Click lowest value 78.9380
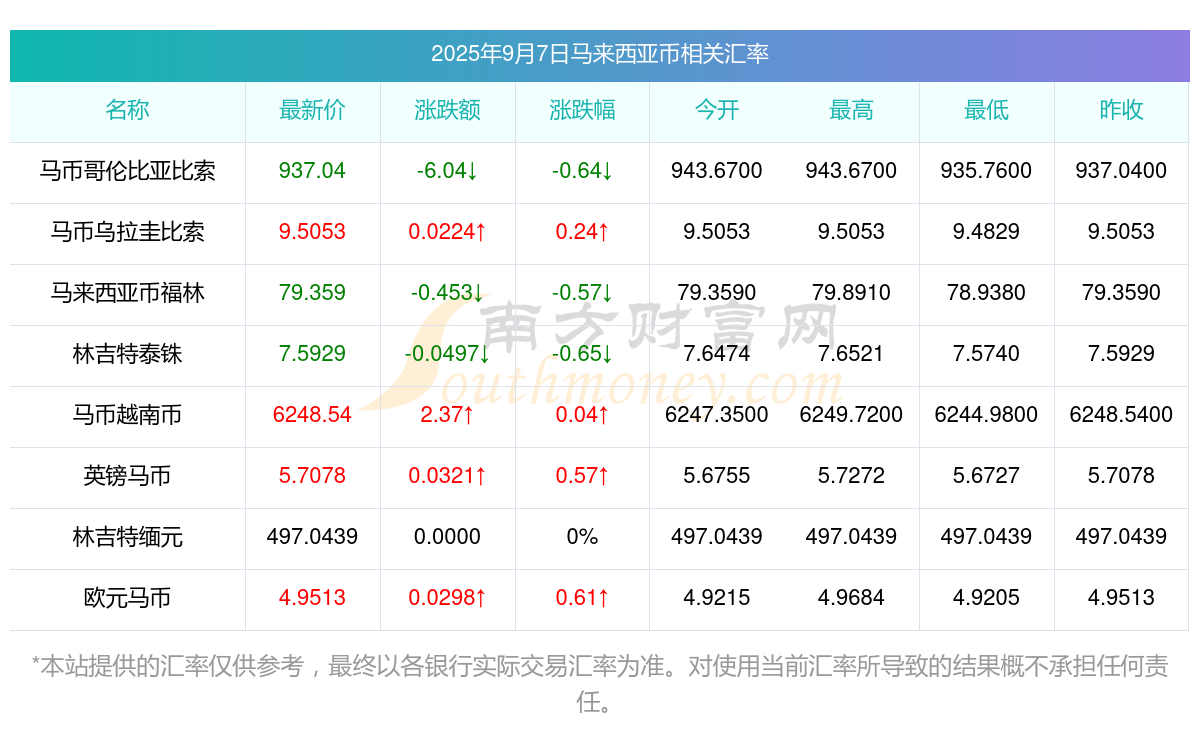The image size is (1200, 733). click(x=986, y=293)
